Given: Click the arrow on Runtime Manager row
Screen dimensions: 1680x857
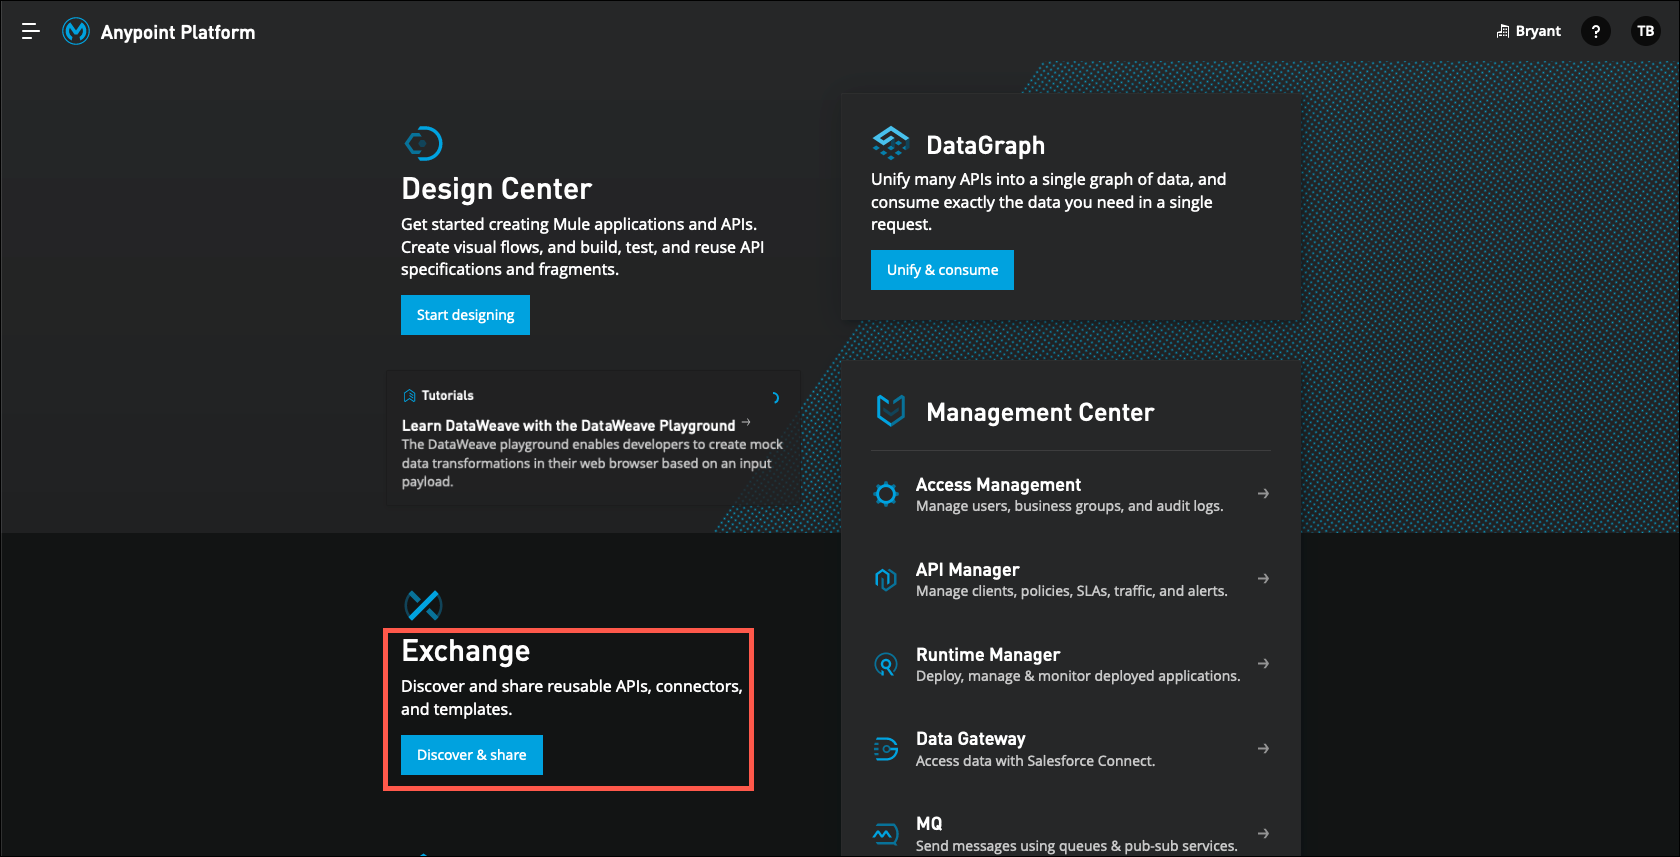Looking at the screenshot, I should 1263,664.
